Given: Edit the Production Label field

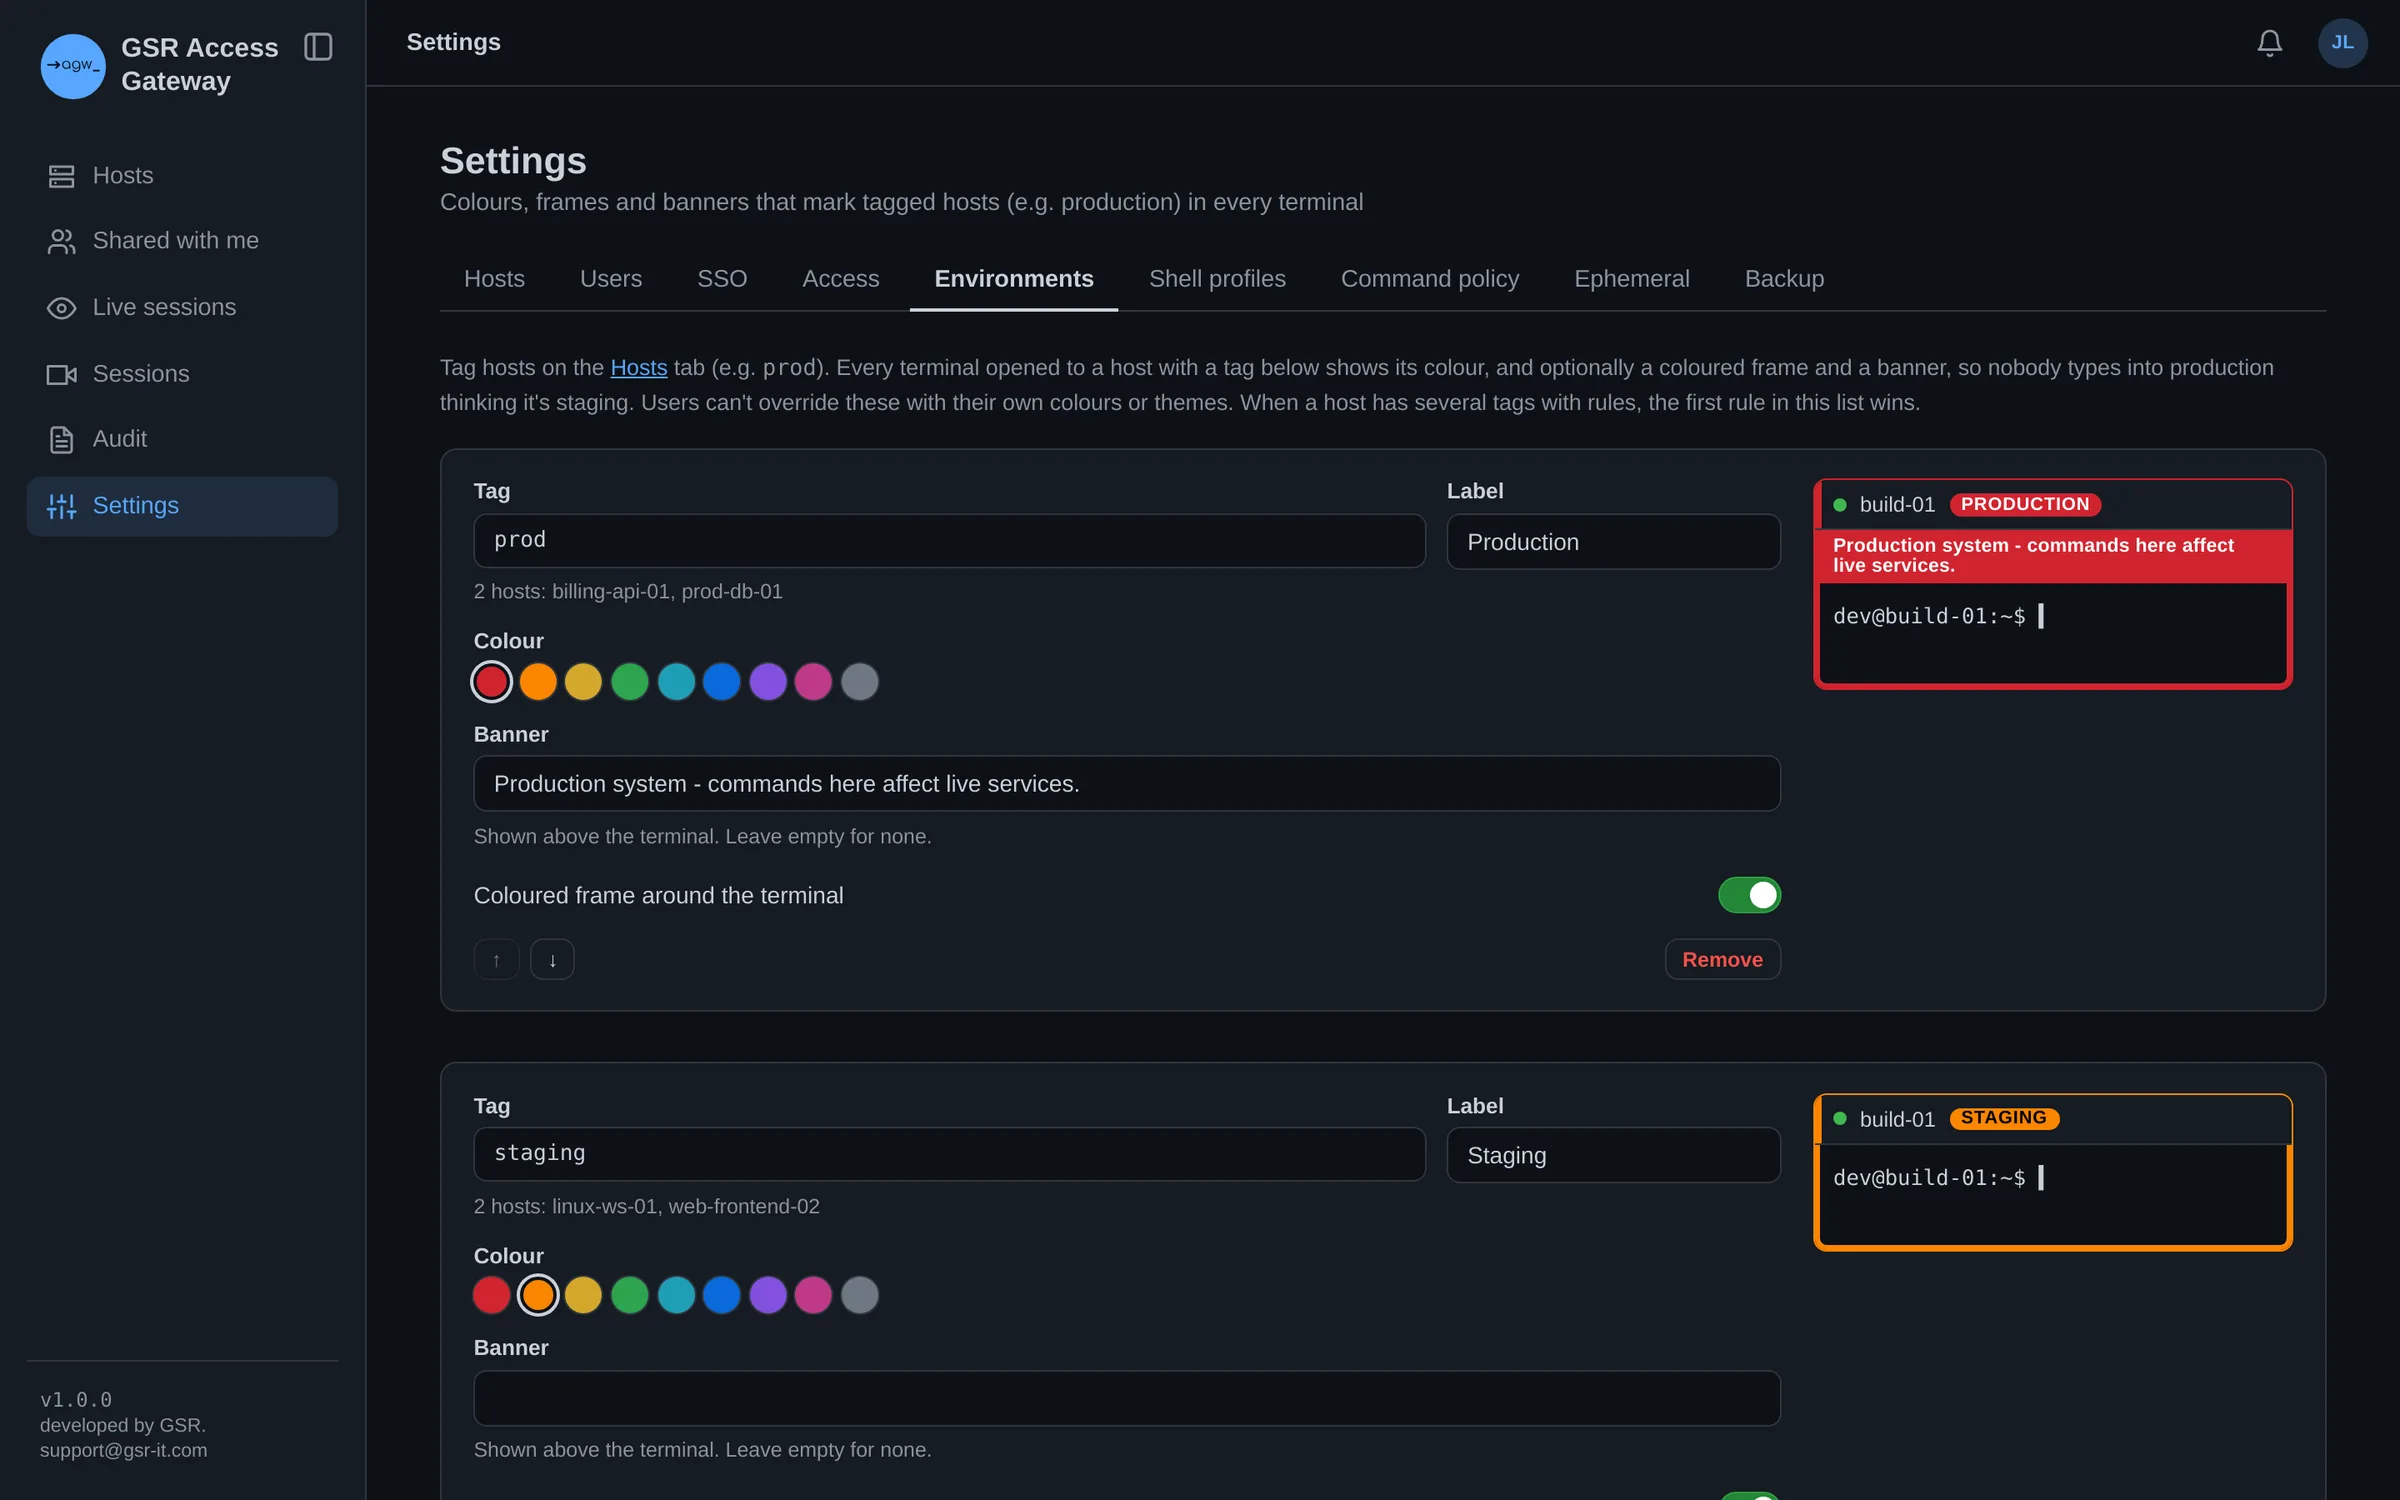Looking at the screenshot, I should pos(1613,542).
